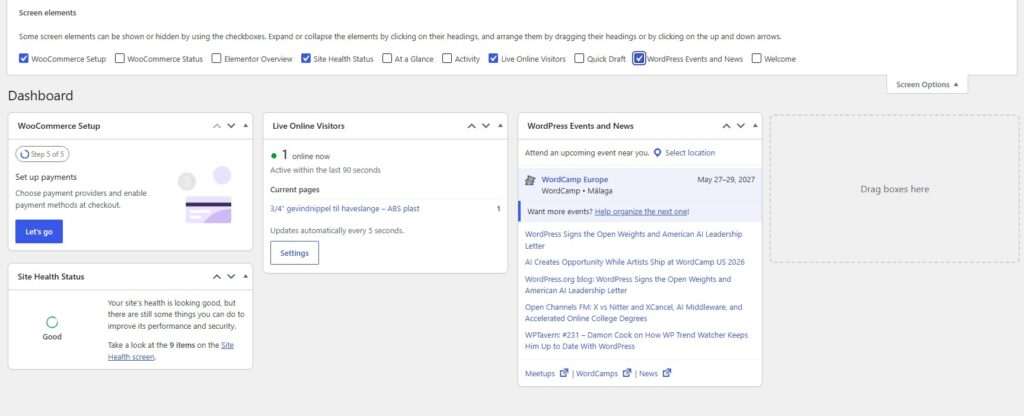This screenshot has width=1024, height=416.
Task: Click the Step 5 of 5 progress badge
Action: click(x=42, y=154)
